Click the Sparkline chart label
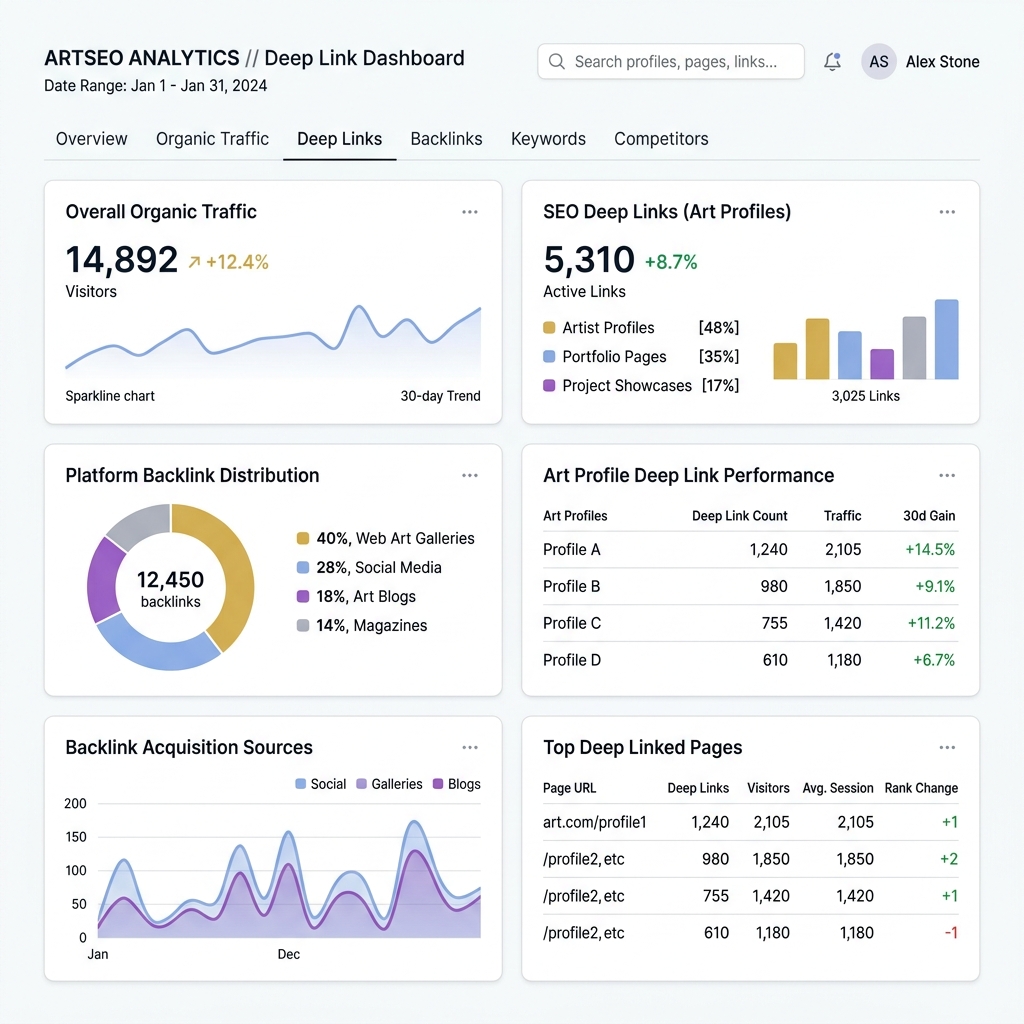The image size is (1024, 1024). pyautogui.click(x=110, y=396)
